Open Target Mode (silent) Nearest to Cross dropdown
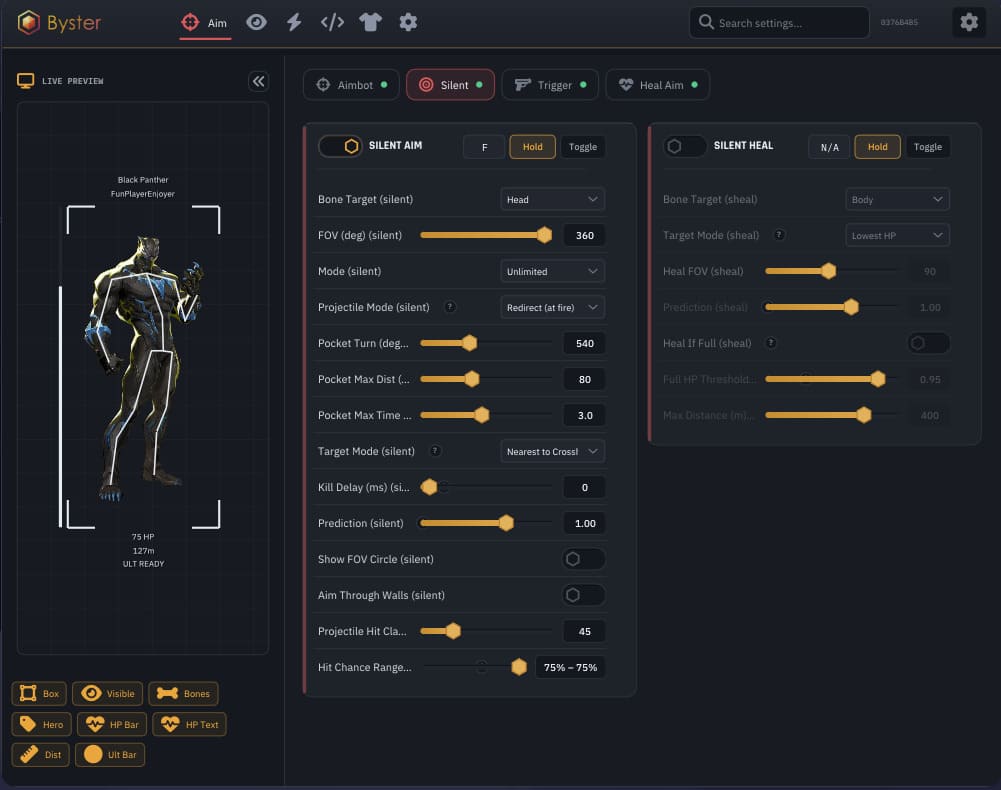The width and height of the screenshot is (1001, 790). (552, 451)
